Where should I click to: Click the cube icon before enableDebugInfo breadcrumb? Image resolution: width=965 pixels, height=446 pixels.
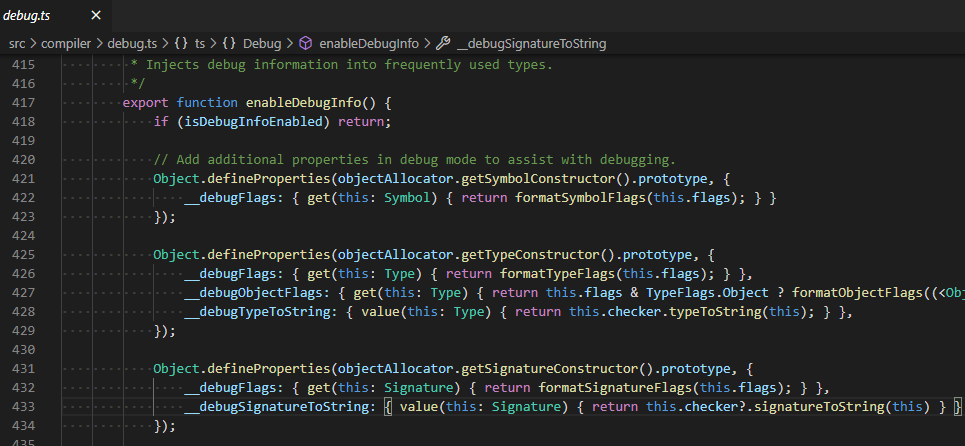coord(306,44)
